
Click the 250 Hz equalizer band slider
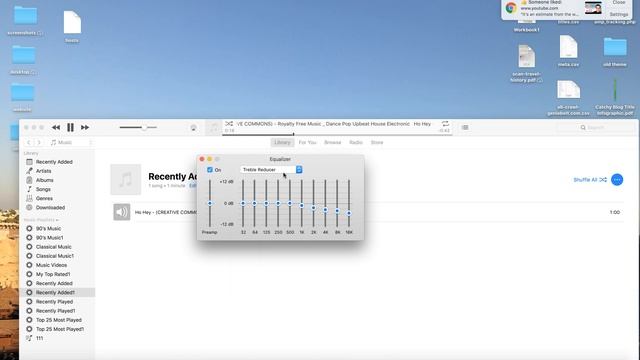click(x=278, y=203)
